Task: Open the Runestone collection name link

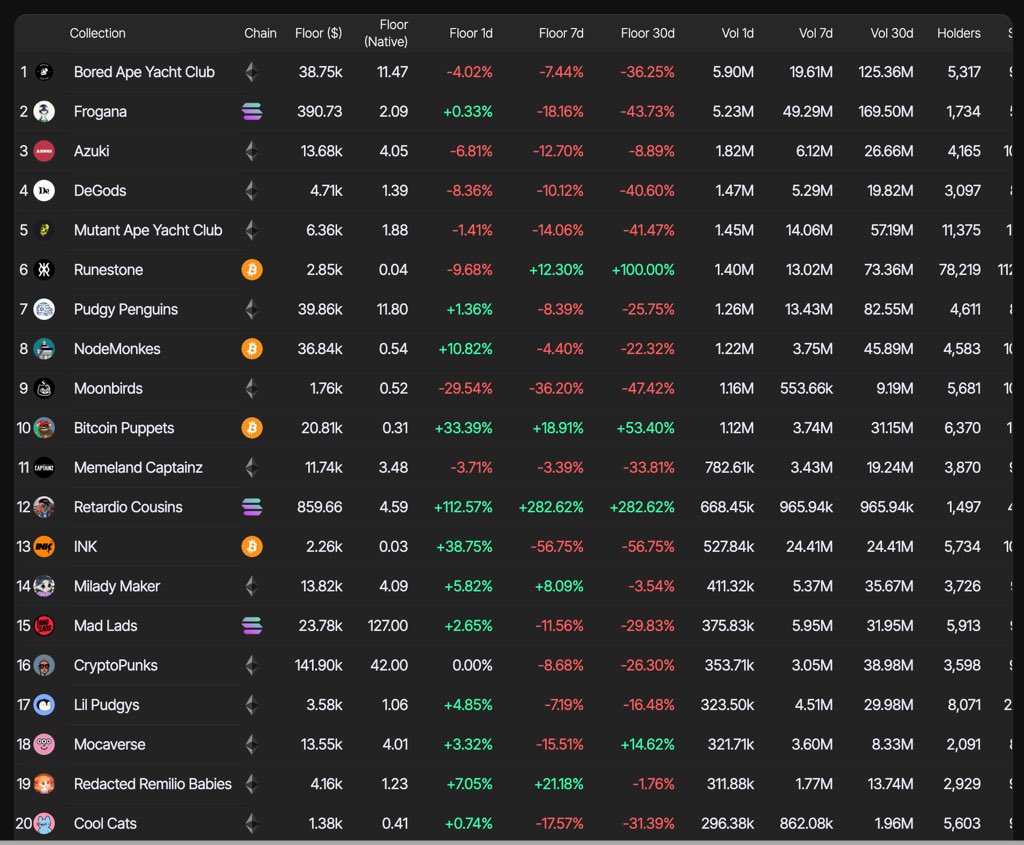Action: (108, 270)
